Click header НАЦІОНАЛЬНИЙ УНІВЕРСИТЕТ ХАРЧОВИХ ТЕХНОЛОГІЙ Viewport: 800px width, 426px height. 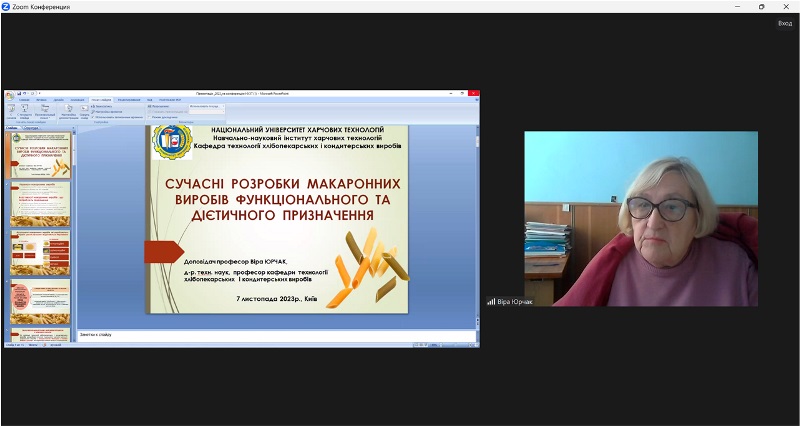[297, 130]
